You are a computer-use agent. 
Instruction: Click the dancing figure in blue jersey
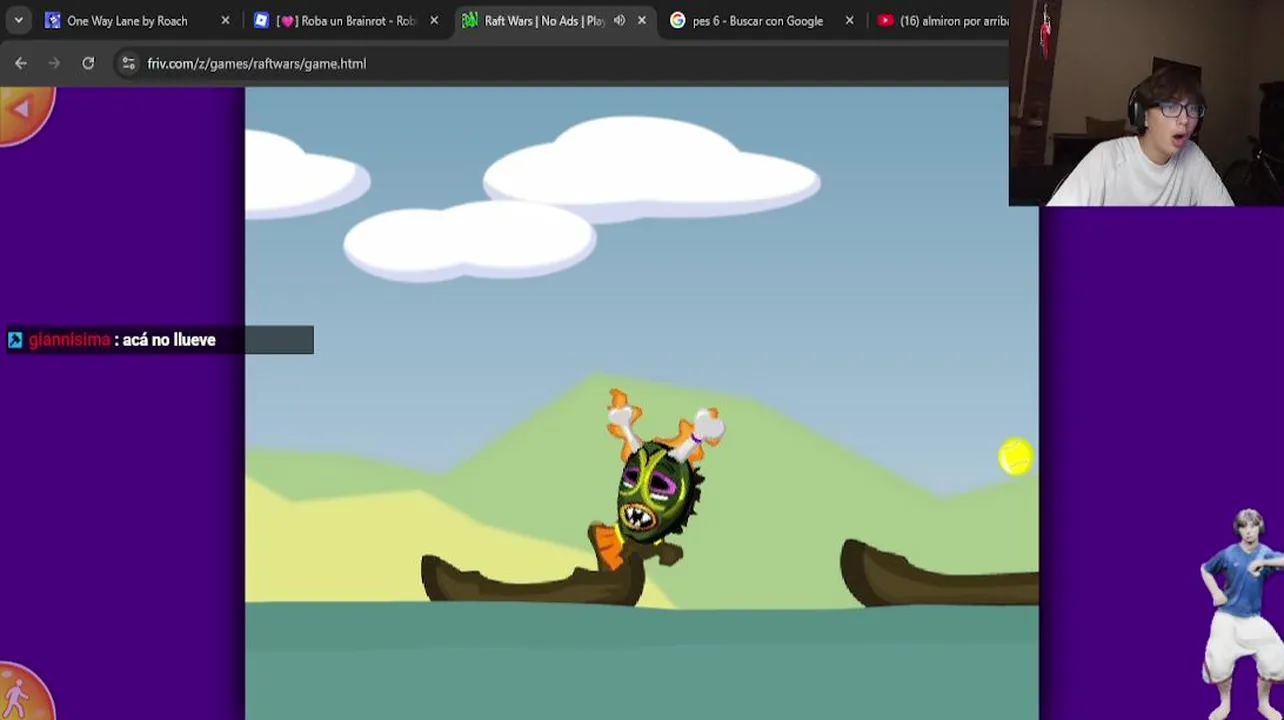(x=1243, y=614)
